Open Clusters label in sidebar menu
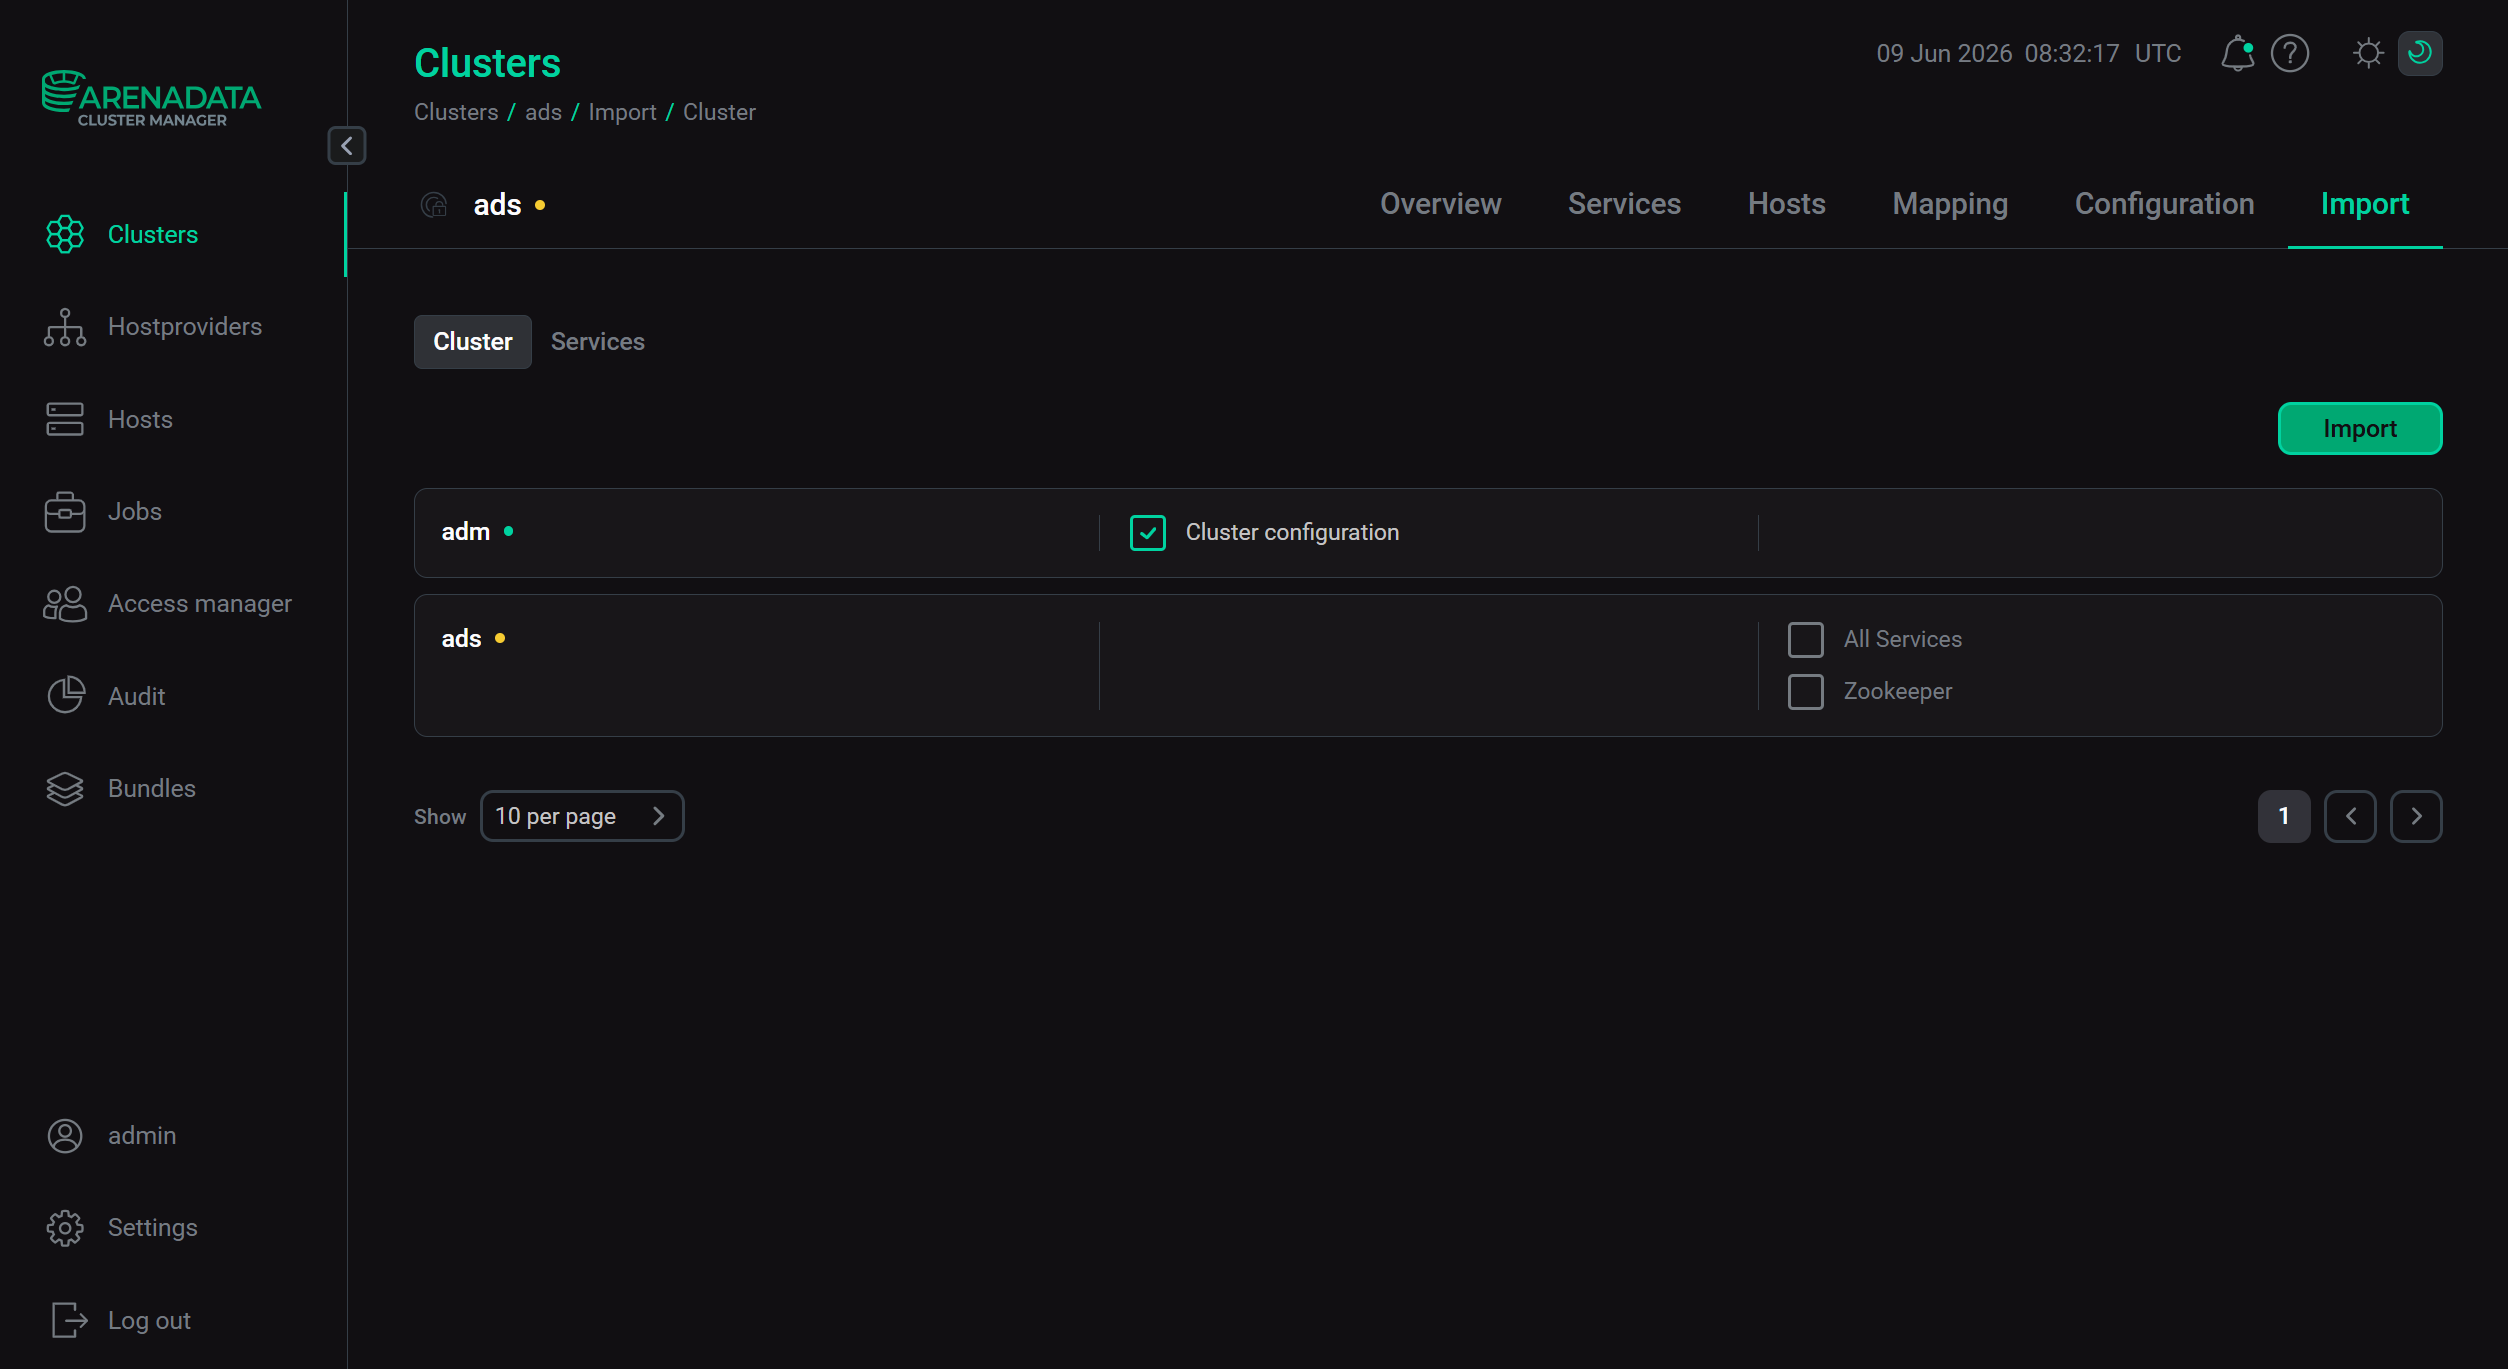 [x=153, y=235]
